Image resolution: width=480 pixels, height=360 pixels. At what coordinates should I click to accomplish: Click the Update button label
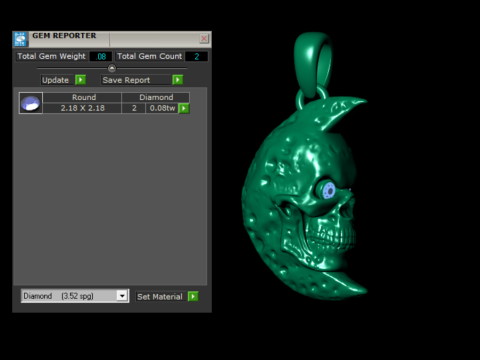click(x=56, y=80)
